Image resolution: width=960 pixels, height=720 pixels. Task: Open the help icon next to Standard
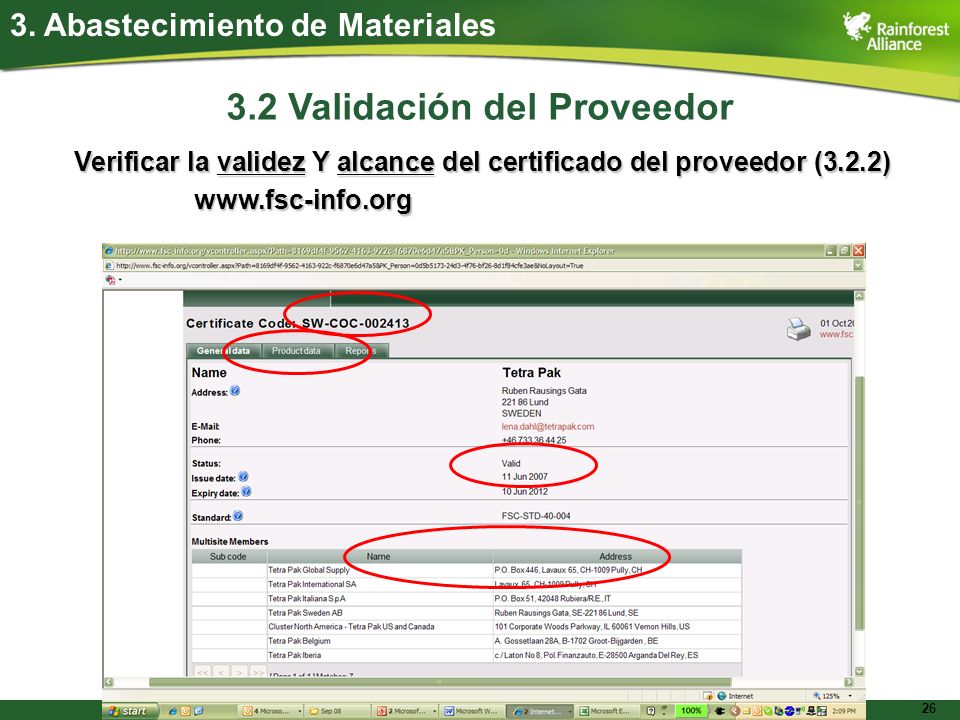coord(238,516)
